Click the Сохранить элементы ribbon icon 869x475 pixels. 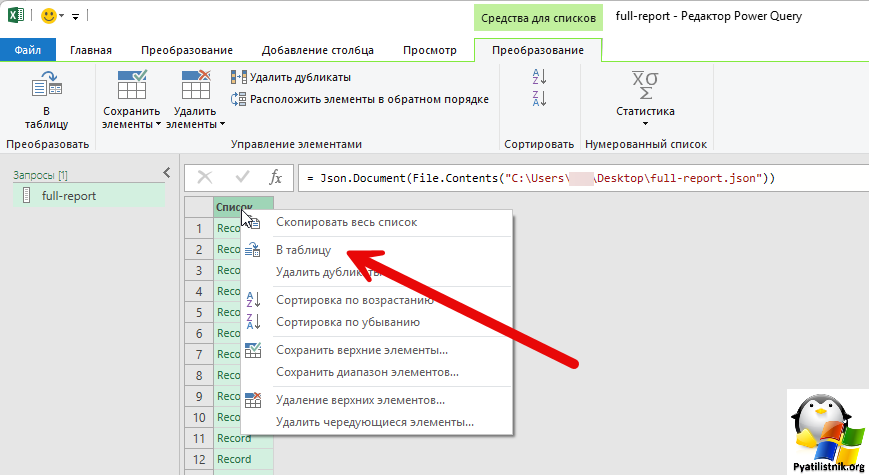coord(132,84)
